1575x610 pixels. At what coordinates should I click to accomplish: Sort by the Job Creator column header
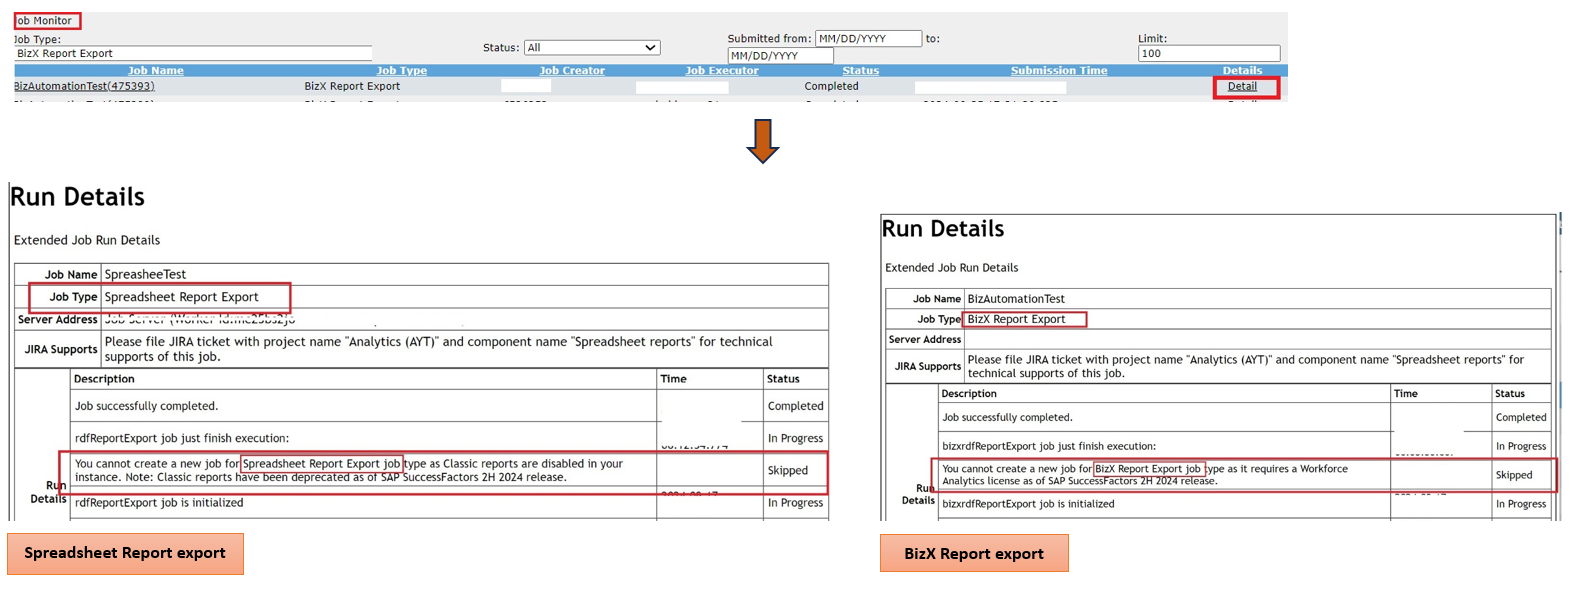[x=572, y=71]
